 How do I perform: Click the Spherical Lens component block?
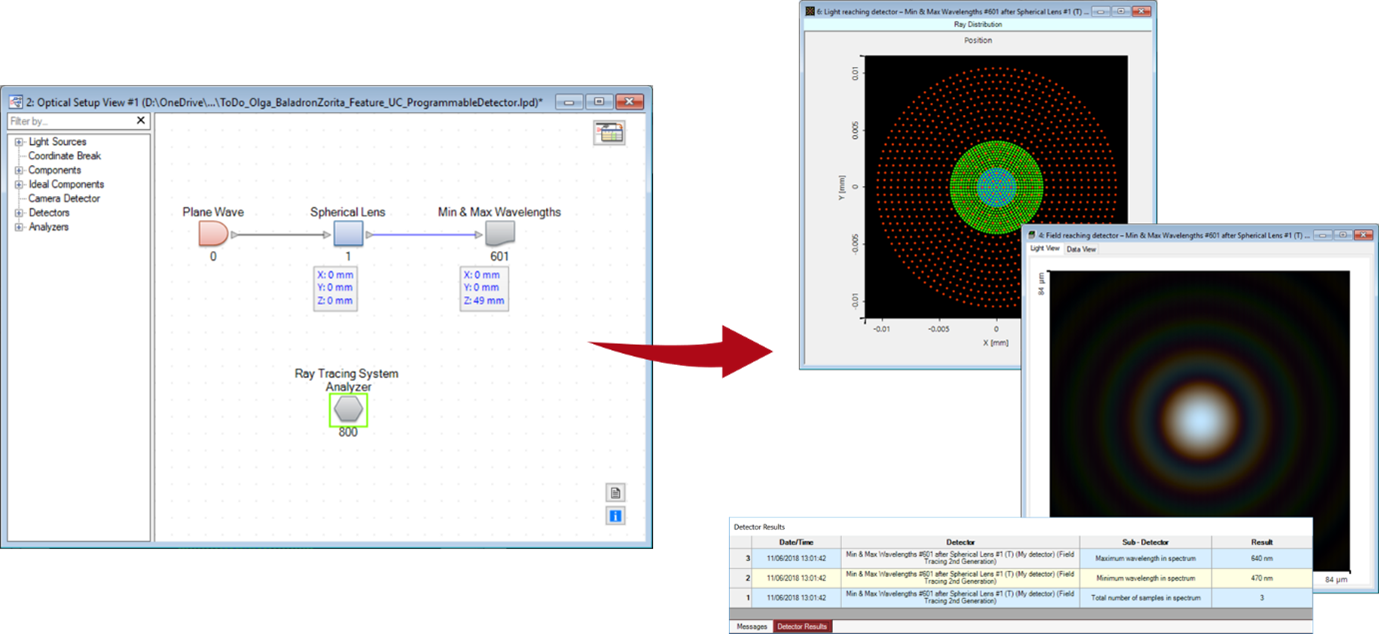click(x=347, y=235)
